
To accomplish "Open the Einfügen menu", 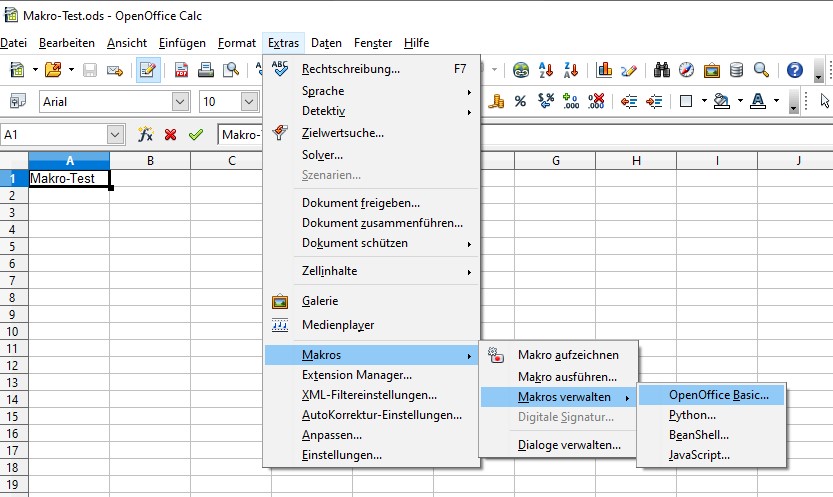I will coord(182,43).
